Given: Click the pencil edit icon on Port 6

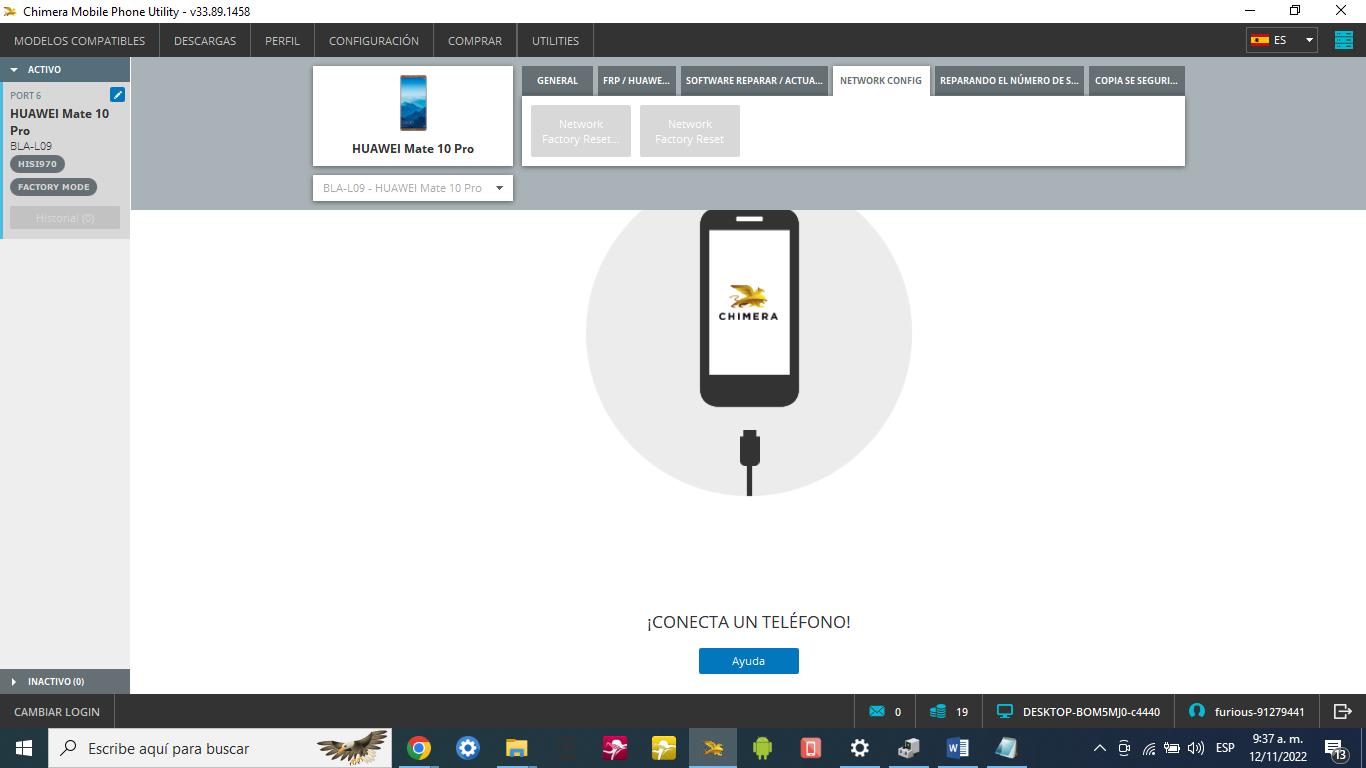Looking at the screenshot, I should pos(117,95).
